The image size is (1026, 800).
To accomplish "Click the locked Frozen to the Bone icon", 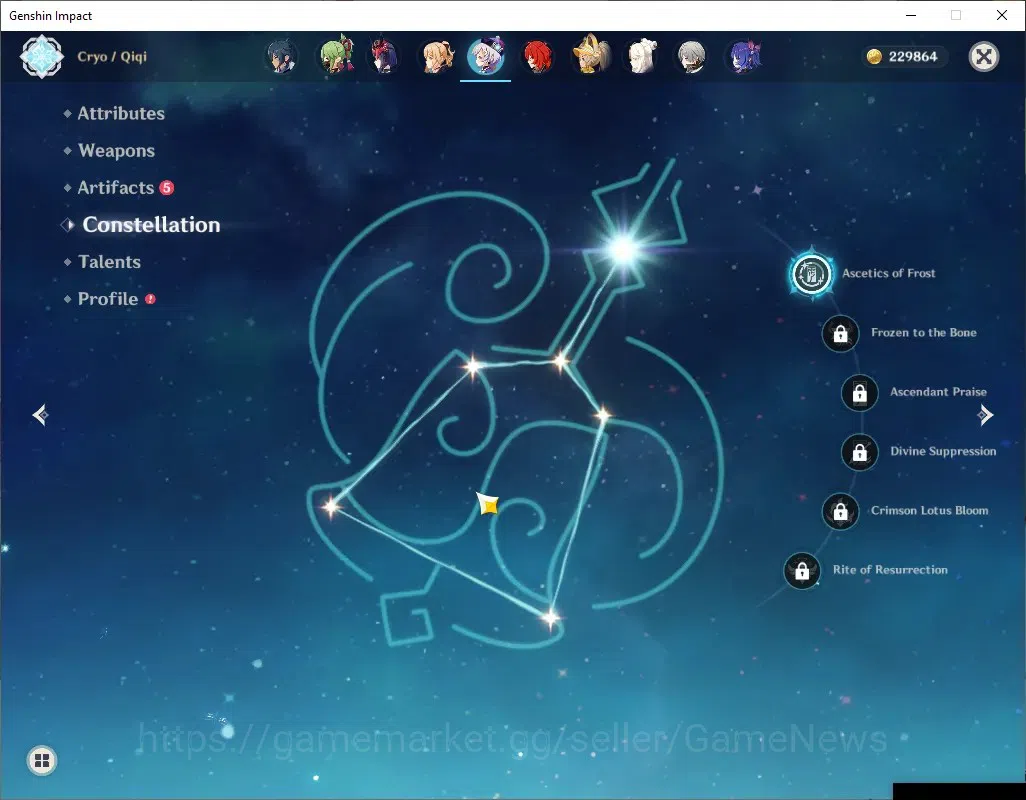I will click(840, 334).
